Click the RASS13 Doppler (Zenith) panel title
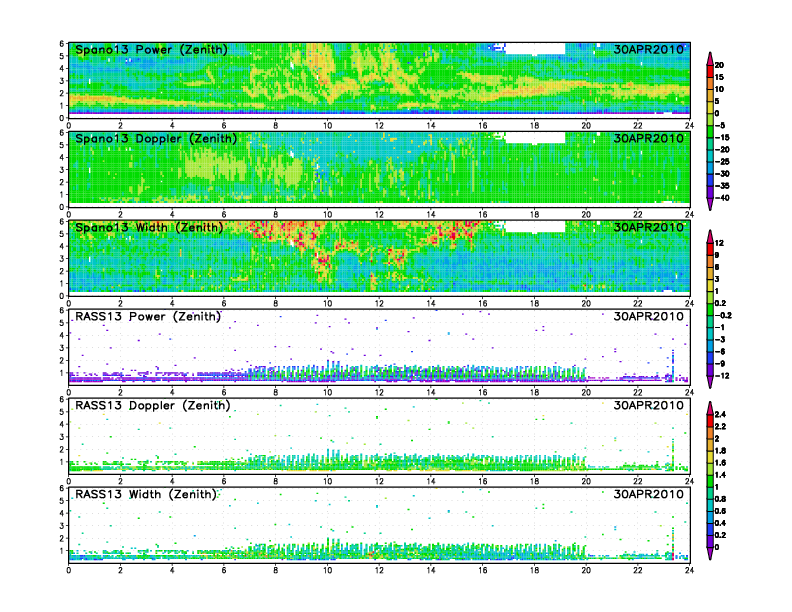This screenshot has height=612, width=792. 153,405
